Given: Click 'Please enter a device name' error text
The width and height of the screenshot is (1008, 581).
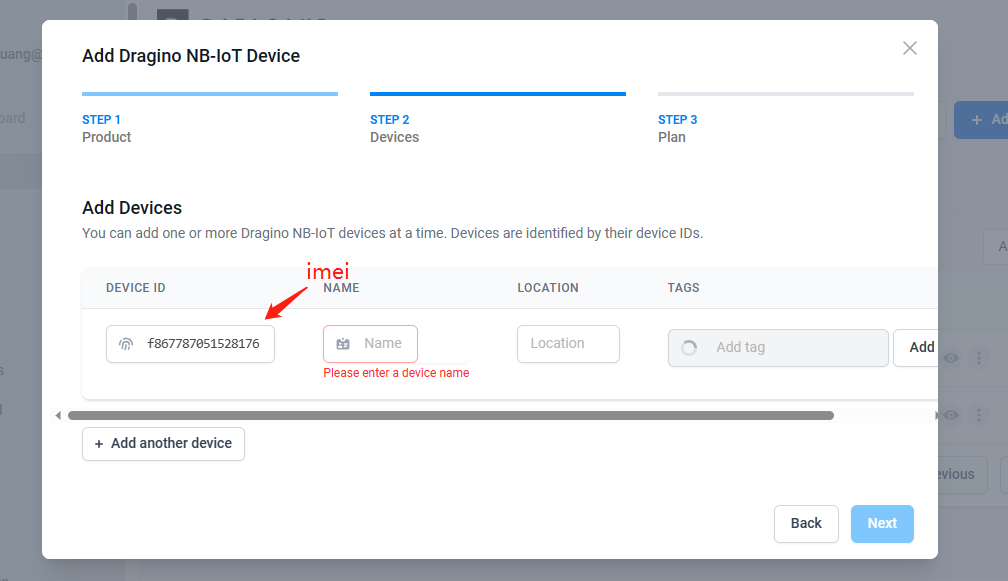Looking at the screenshot, I should (396, 373).
